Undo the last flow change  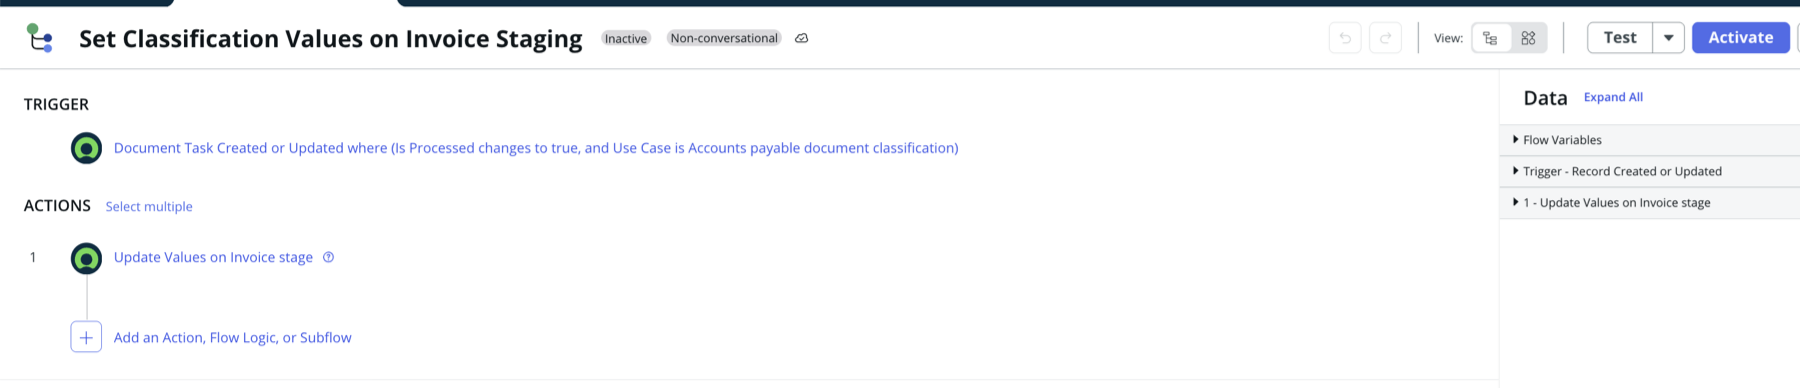click(x=1345, y=38)
